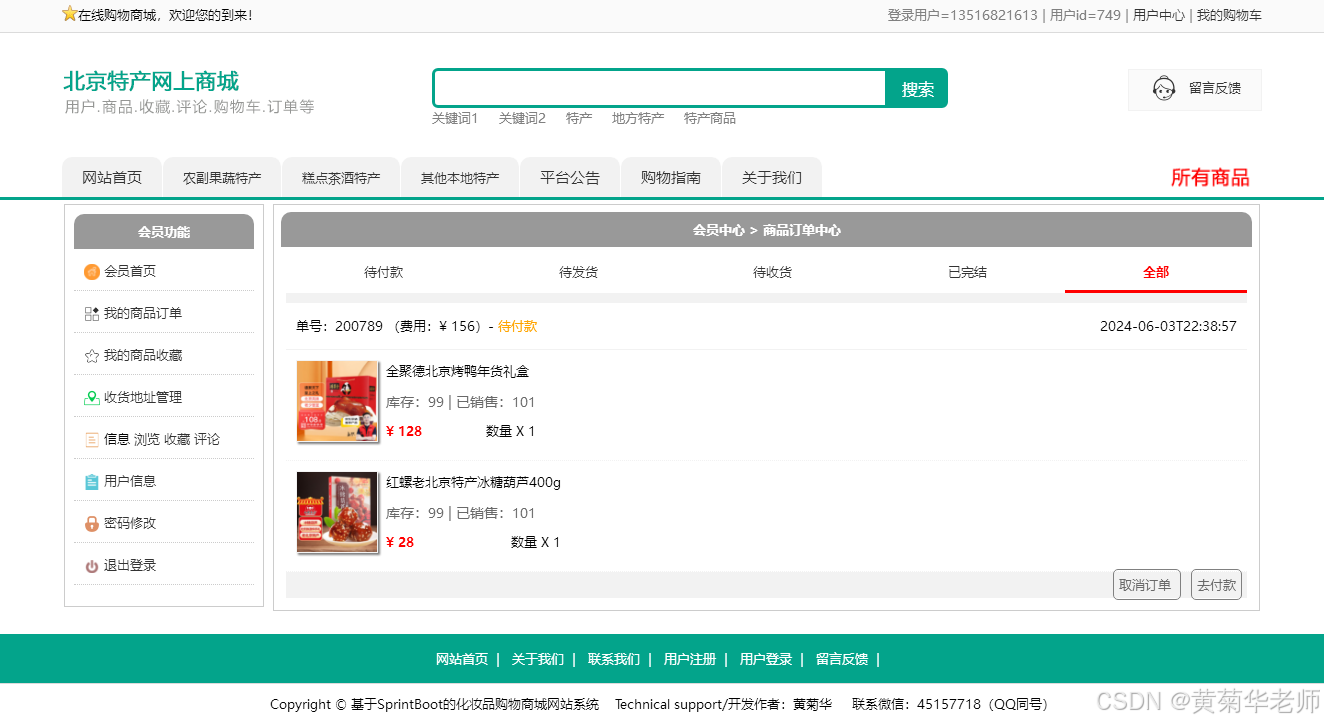Switch to the 待付款 tab
1324x723 pixels.
pos(383,272)
